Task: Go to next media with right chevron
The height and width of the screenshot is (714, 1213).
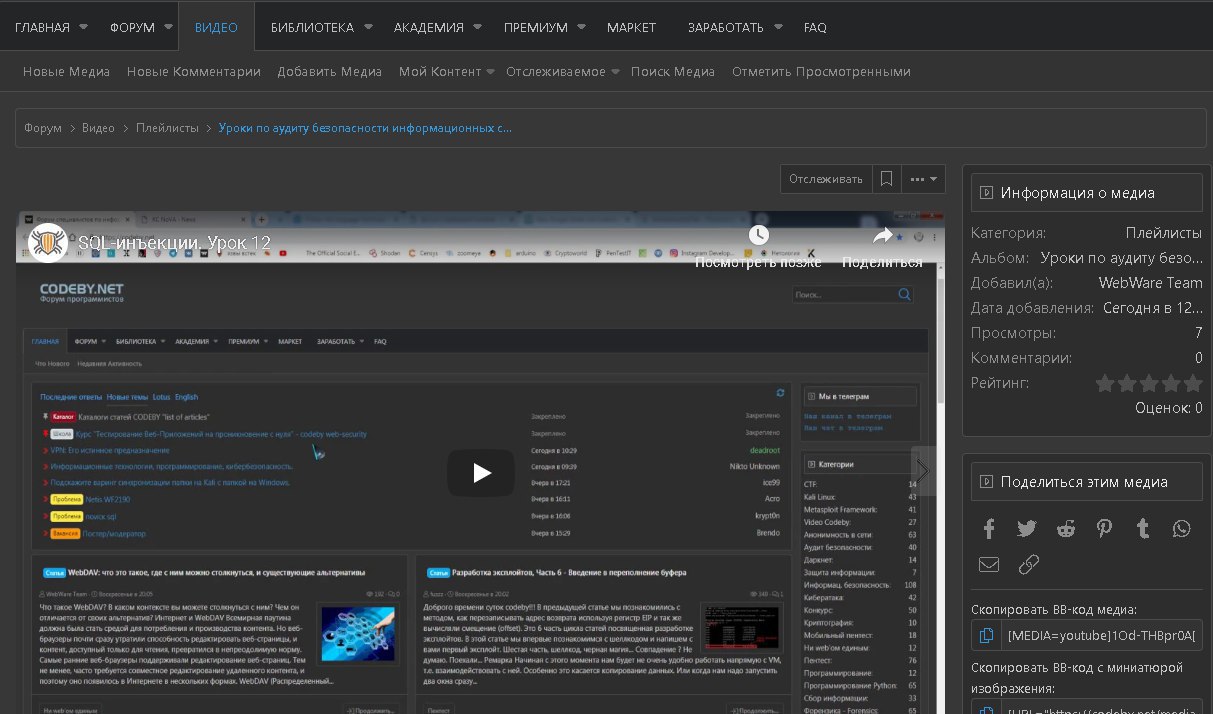Action: point(923,470)
